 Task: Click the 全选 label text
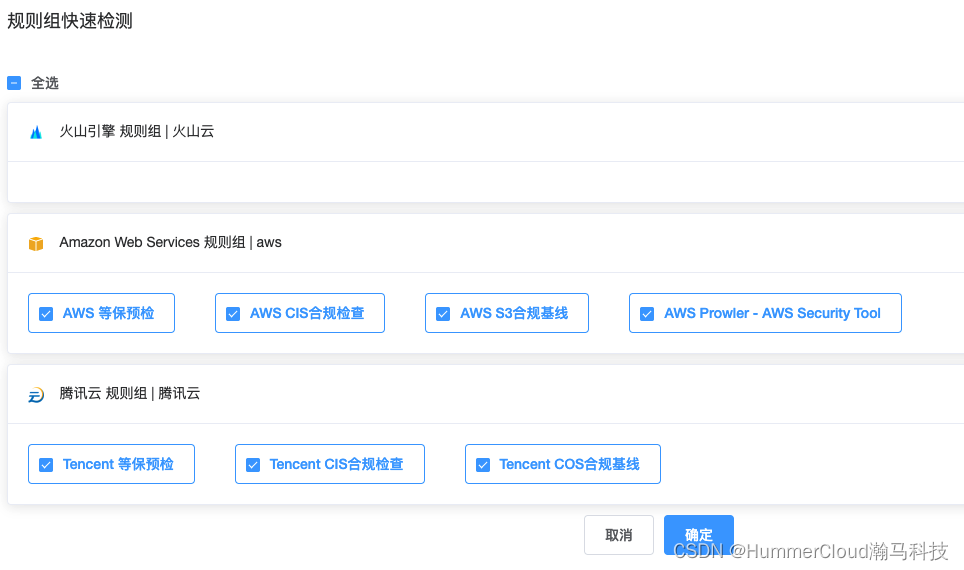[45, 83]
